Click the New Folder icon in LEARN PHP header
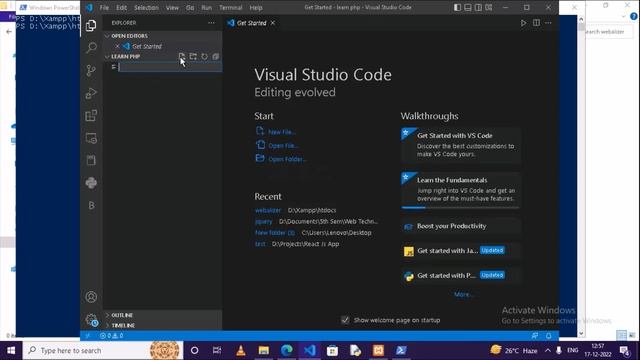 click(x=193, y=56)
